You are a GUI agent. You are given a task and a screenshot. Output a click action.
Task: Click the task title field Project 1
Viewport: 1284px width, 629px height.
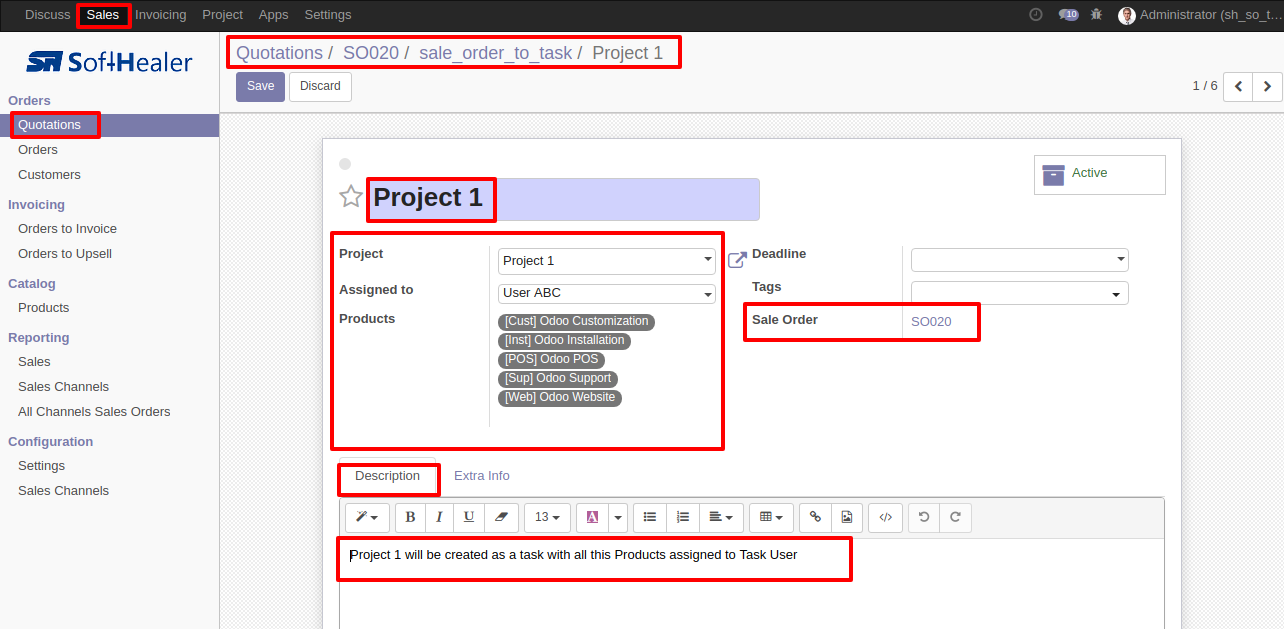pyautogui.click(x=563, y=199)
